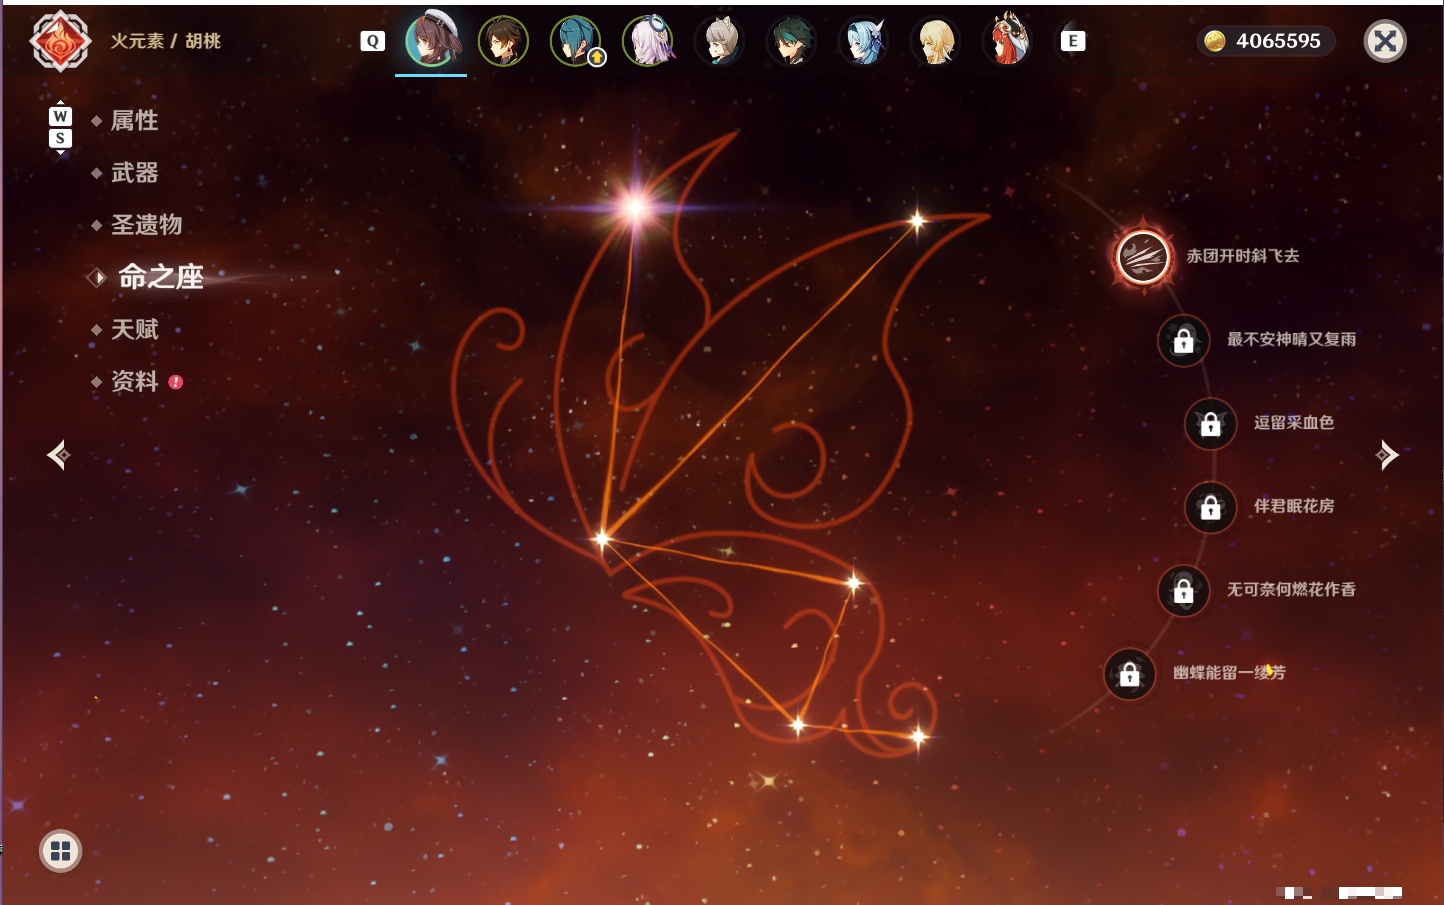Select the brown-haired male character avatar
1444x905 pixels.
pos(503,41)
